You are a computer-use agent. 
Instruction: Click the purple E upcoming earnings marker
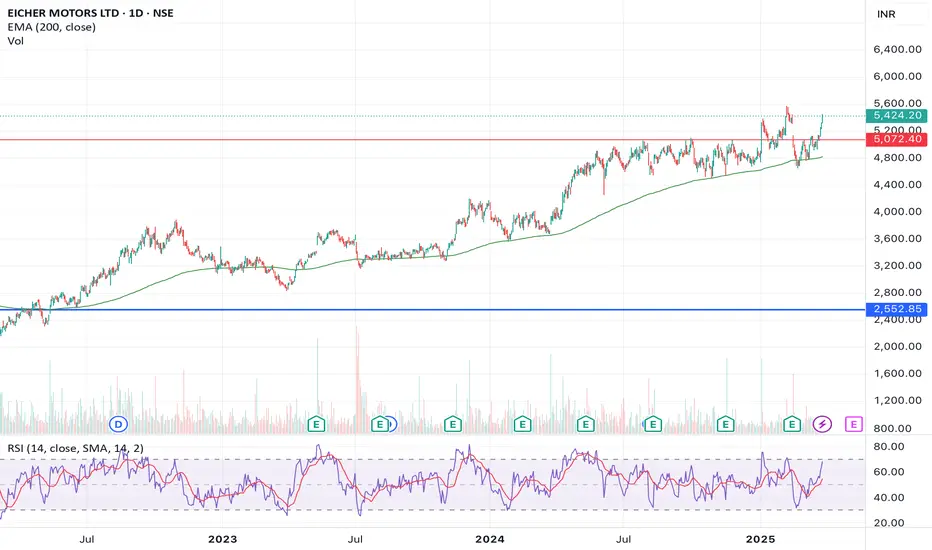[854, 424]
